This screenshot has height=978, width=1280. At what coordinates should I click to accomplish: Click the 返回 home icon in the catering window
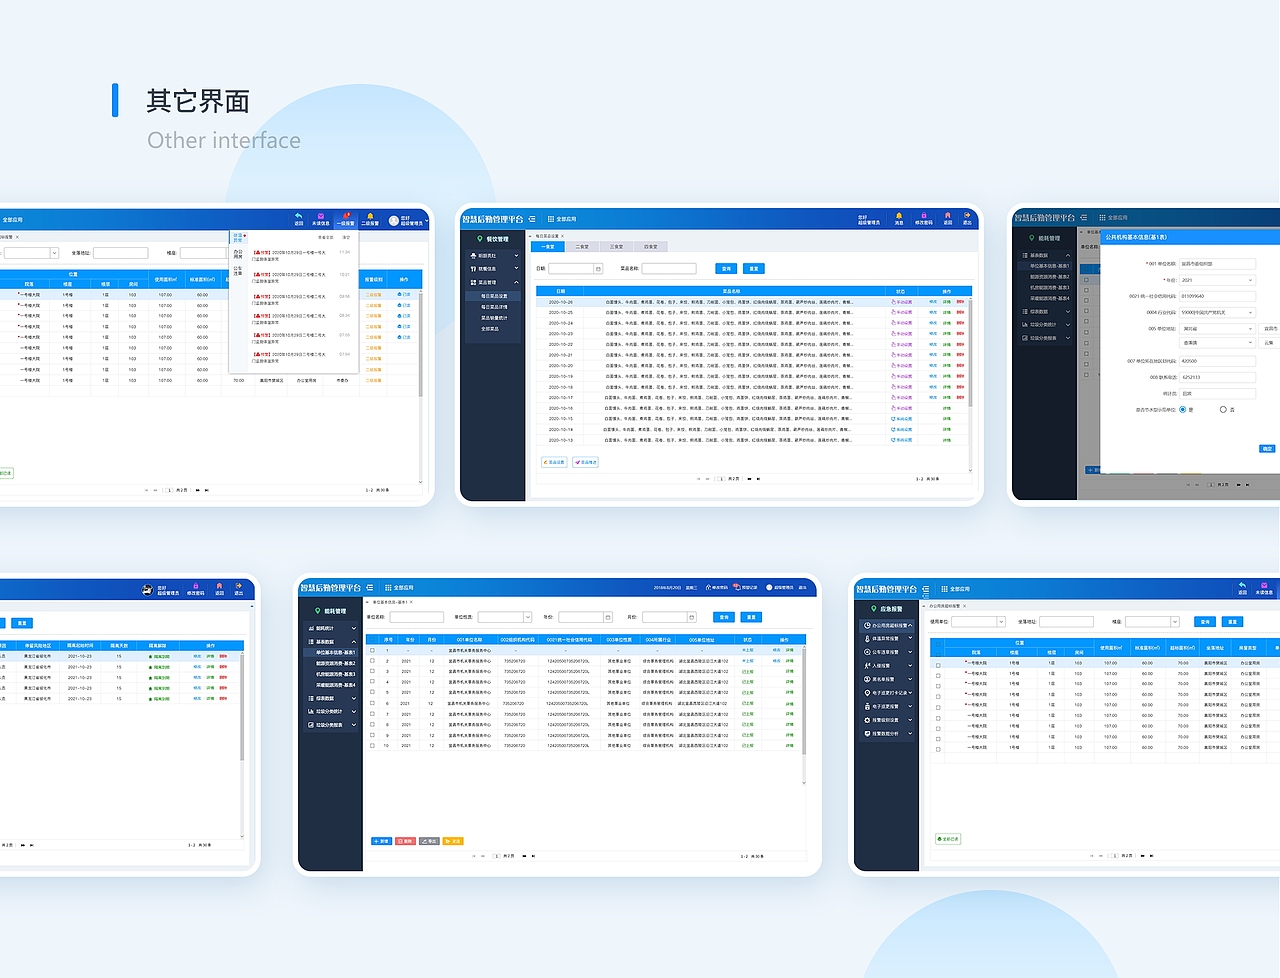point(947,216)
